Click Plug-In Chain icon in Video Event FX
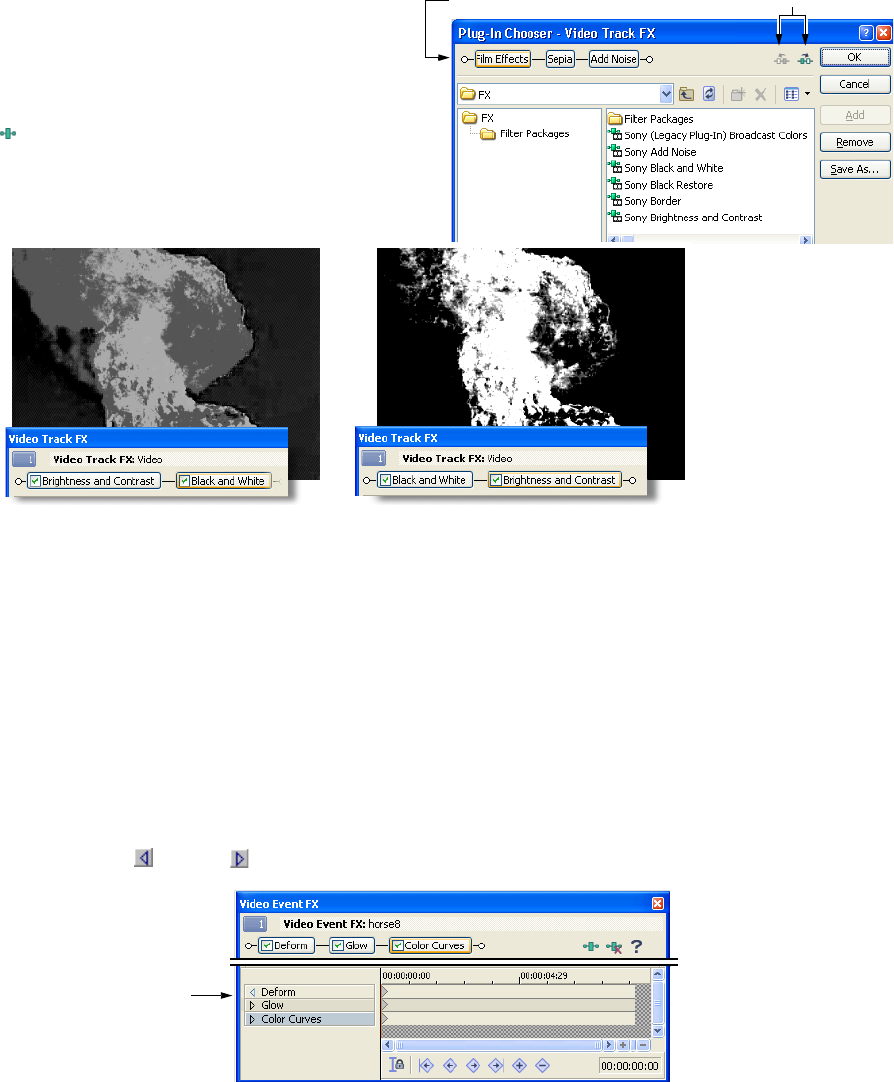 click(590, 946)
